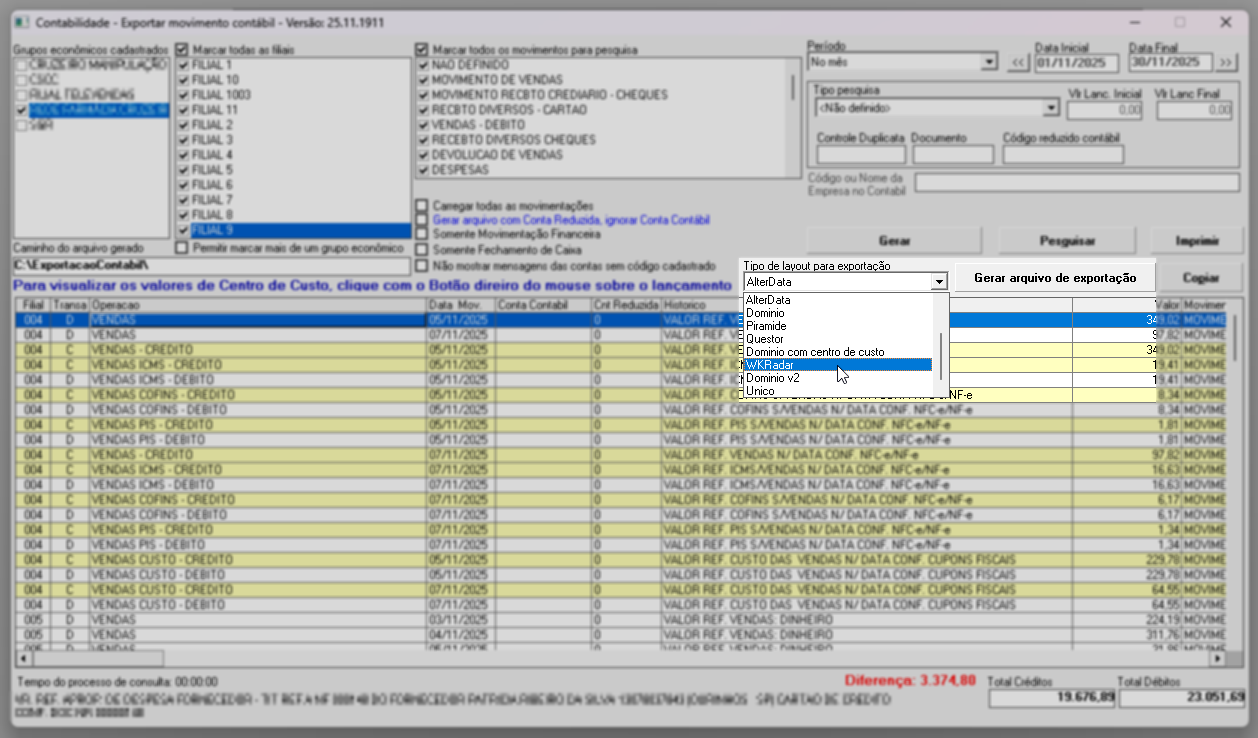Viewport: 1258px width, 738px height.
Task: Click the grid's right horizontal scroll arrow
Action: click(x=1217, y=659)
